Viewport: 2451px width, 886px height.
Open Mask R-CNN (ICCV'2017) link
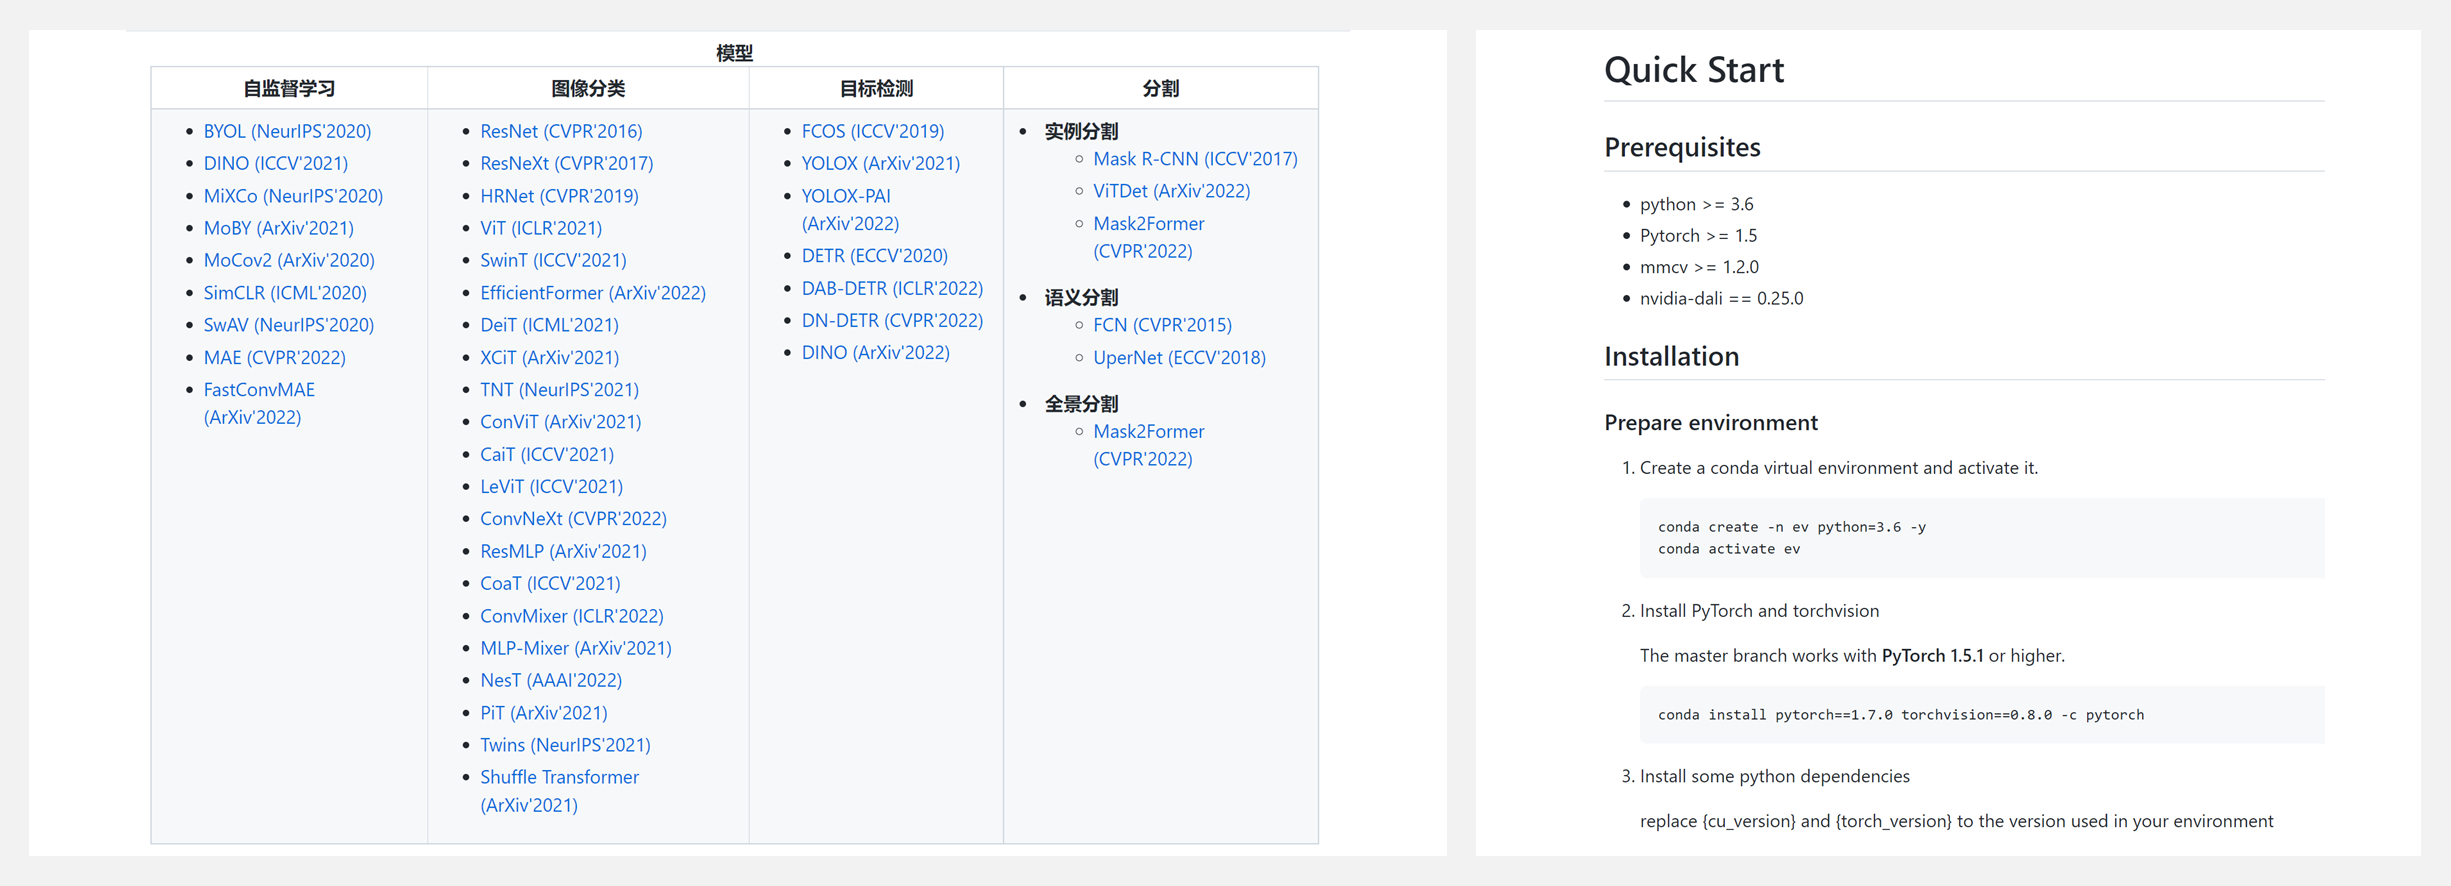(x=1195, y=159)
